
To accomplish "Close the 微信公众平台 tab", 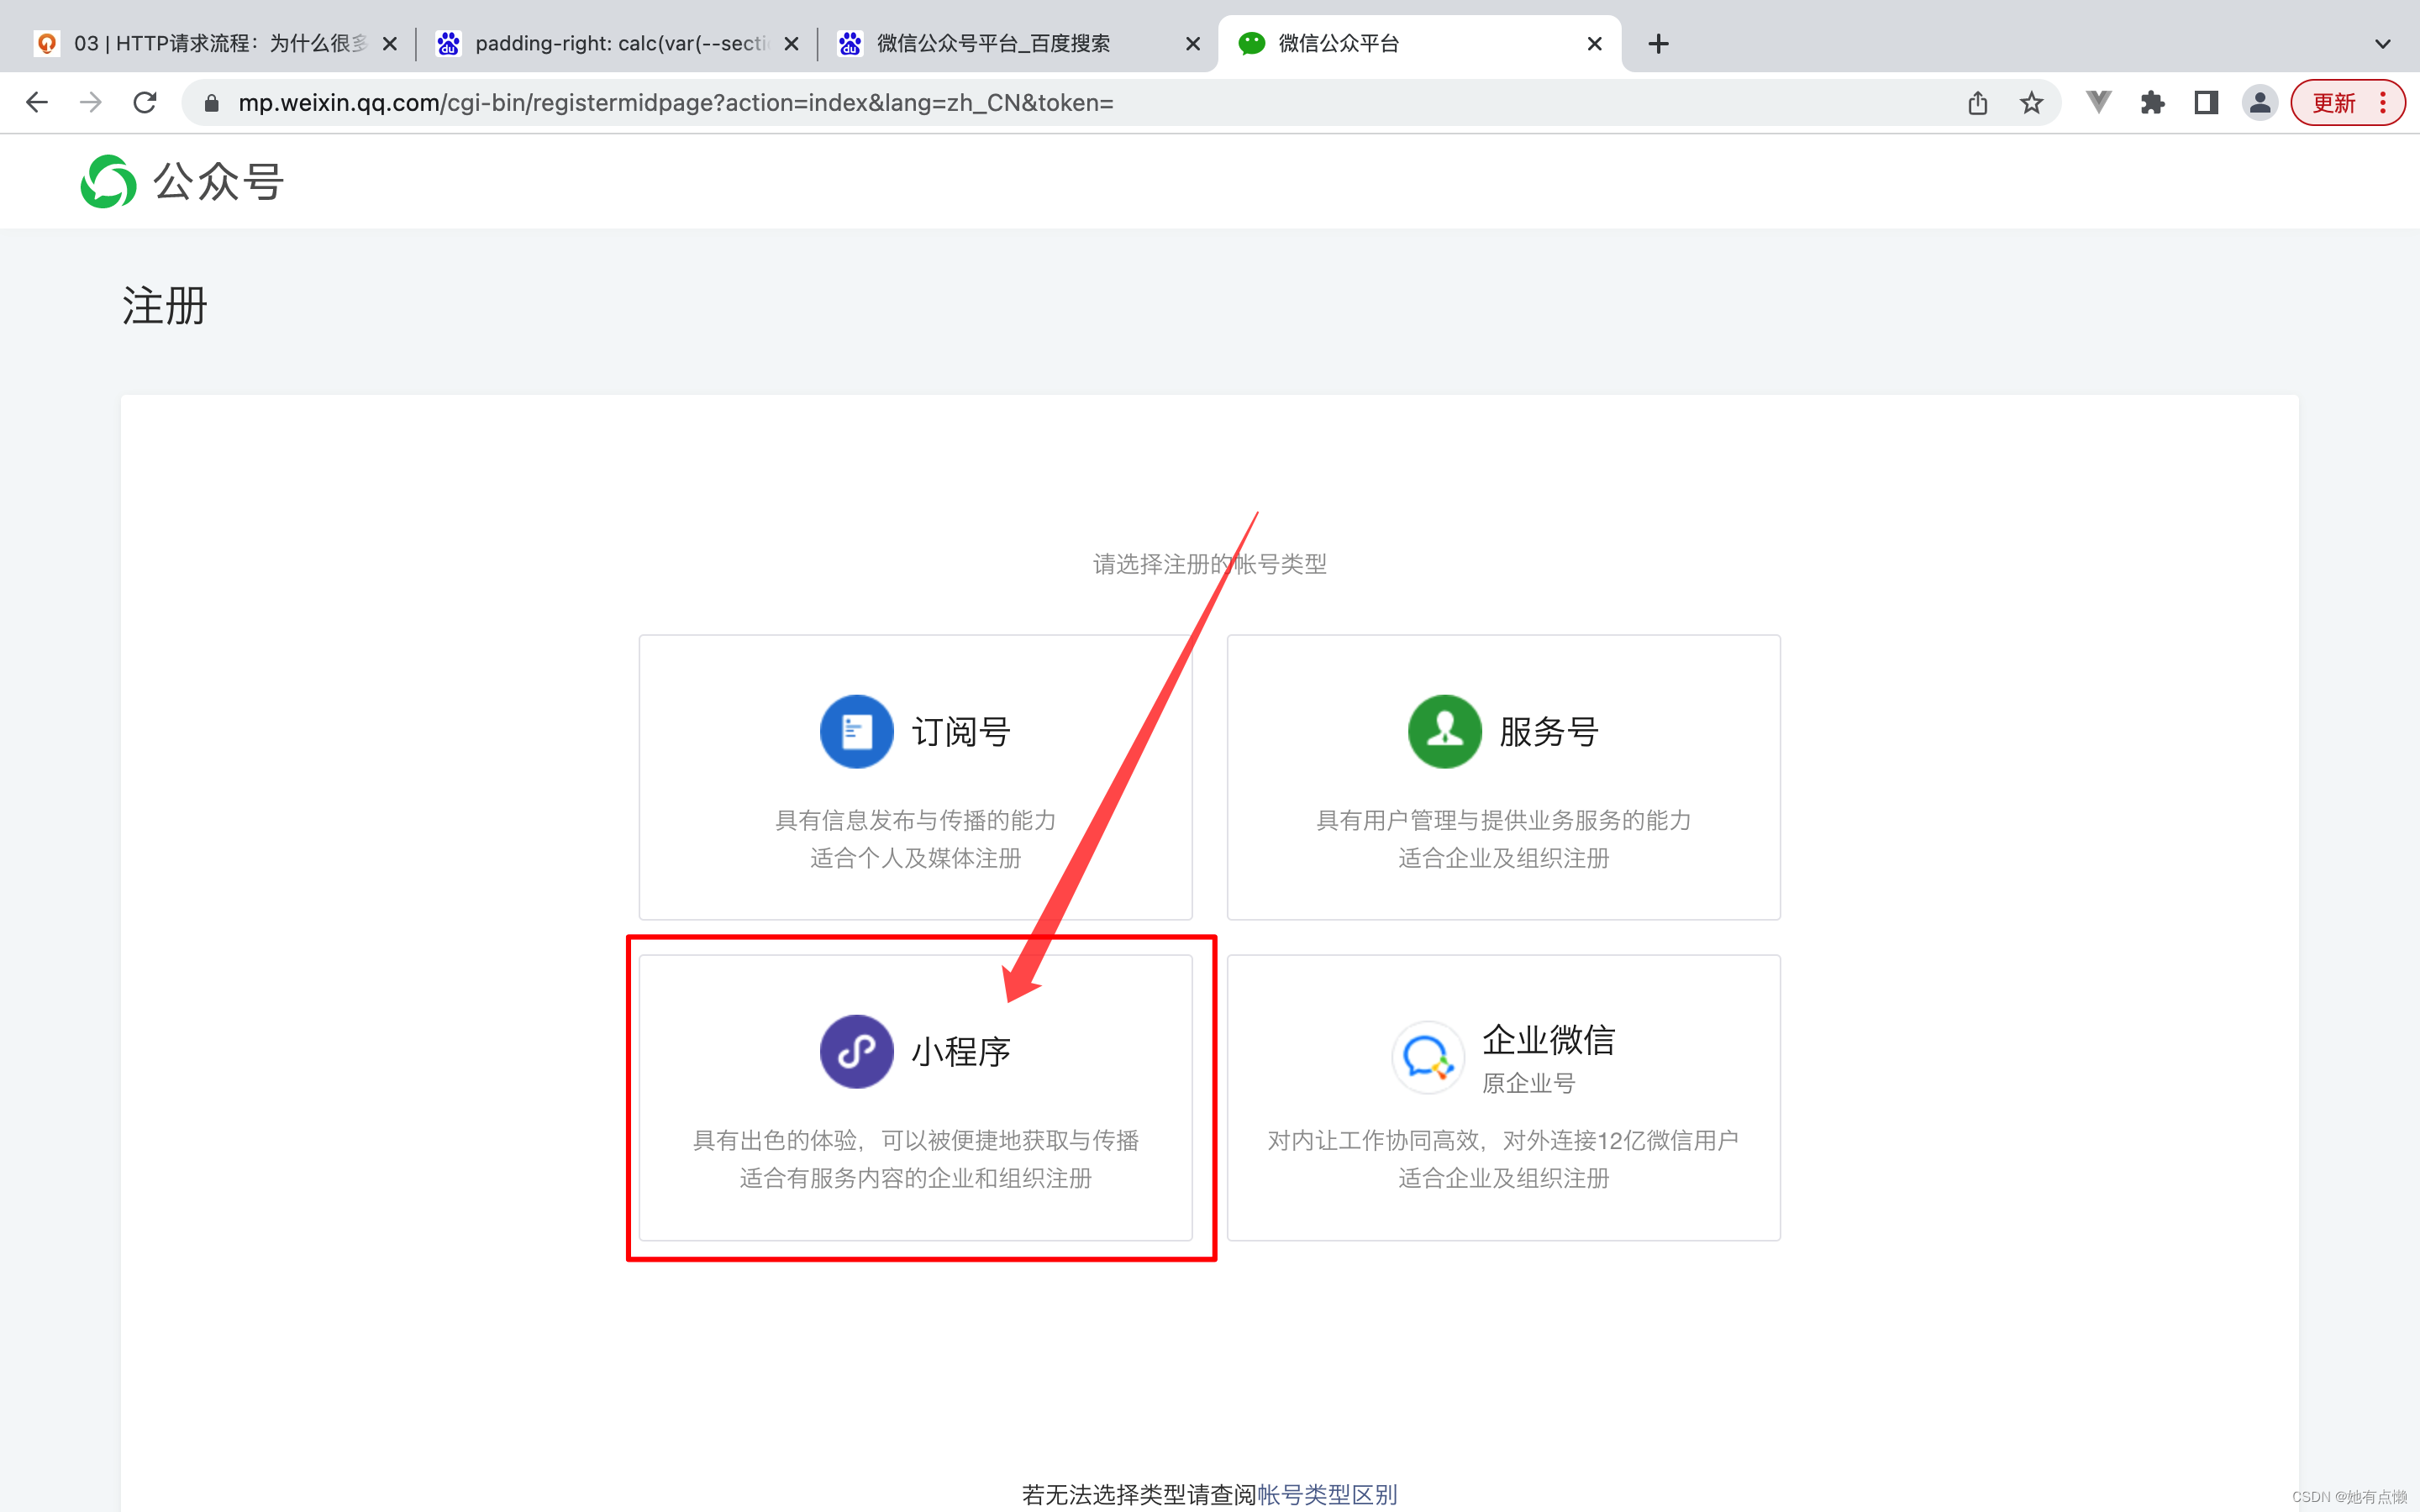I will [x=1595, y=44].
